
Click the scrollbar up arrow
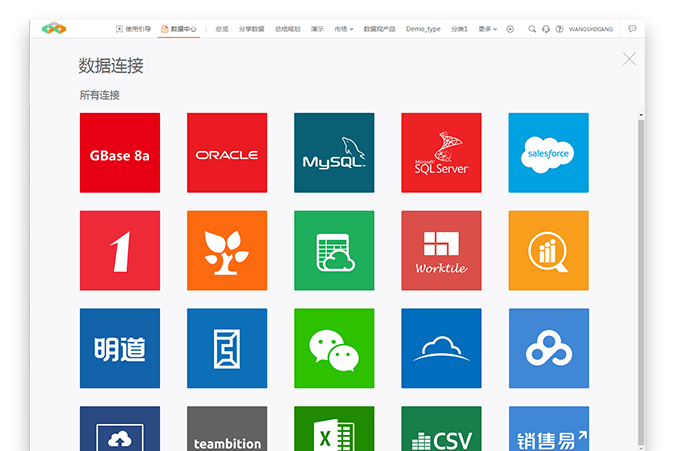pos(641,115)
